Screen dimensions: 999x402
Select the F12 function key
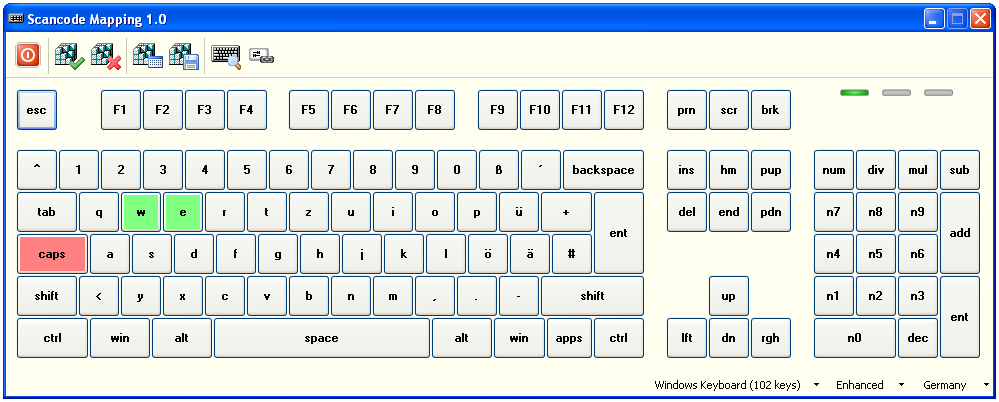[625, 110]
